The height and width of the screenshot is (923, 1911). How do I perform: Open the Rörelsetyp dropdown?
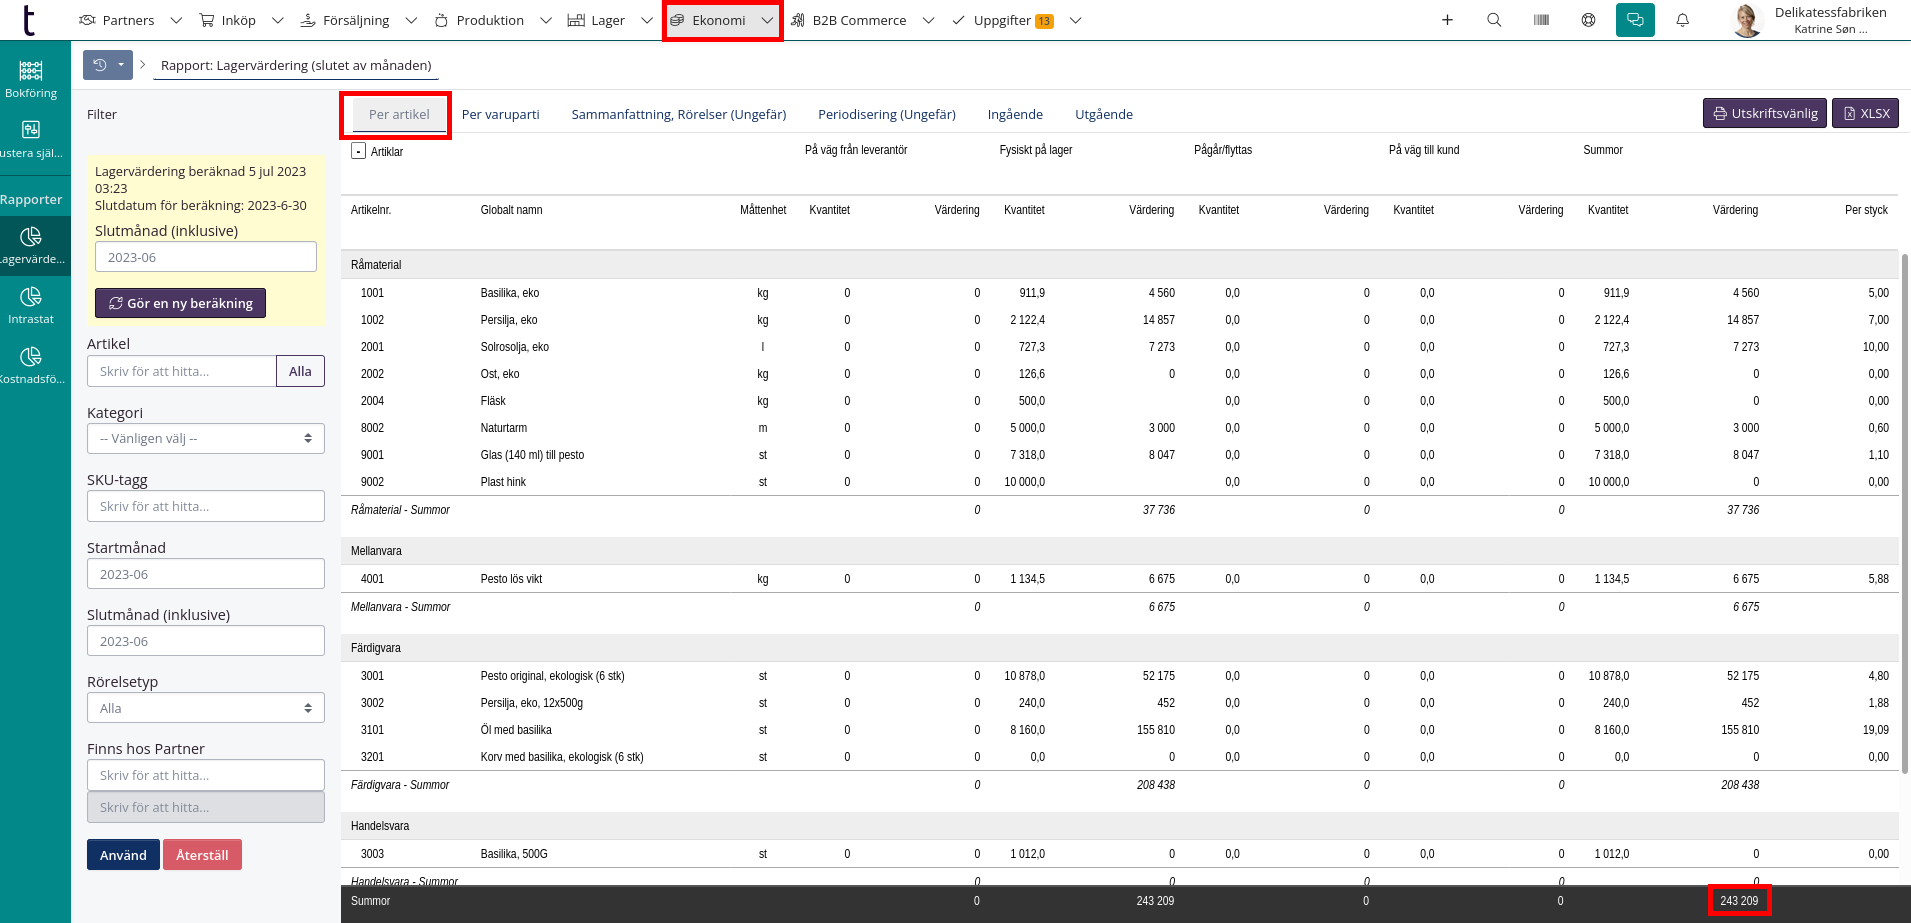click(x=206, y=708)
